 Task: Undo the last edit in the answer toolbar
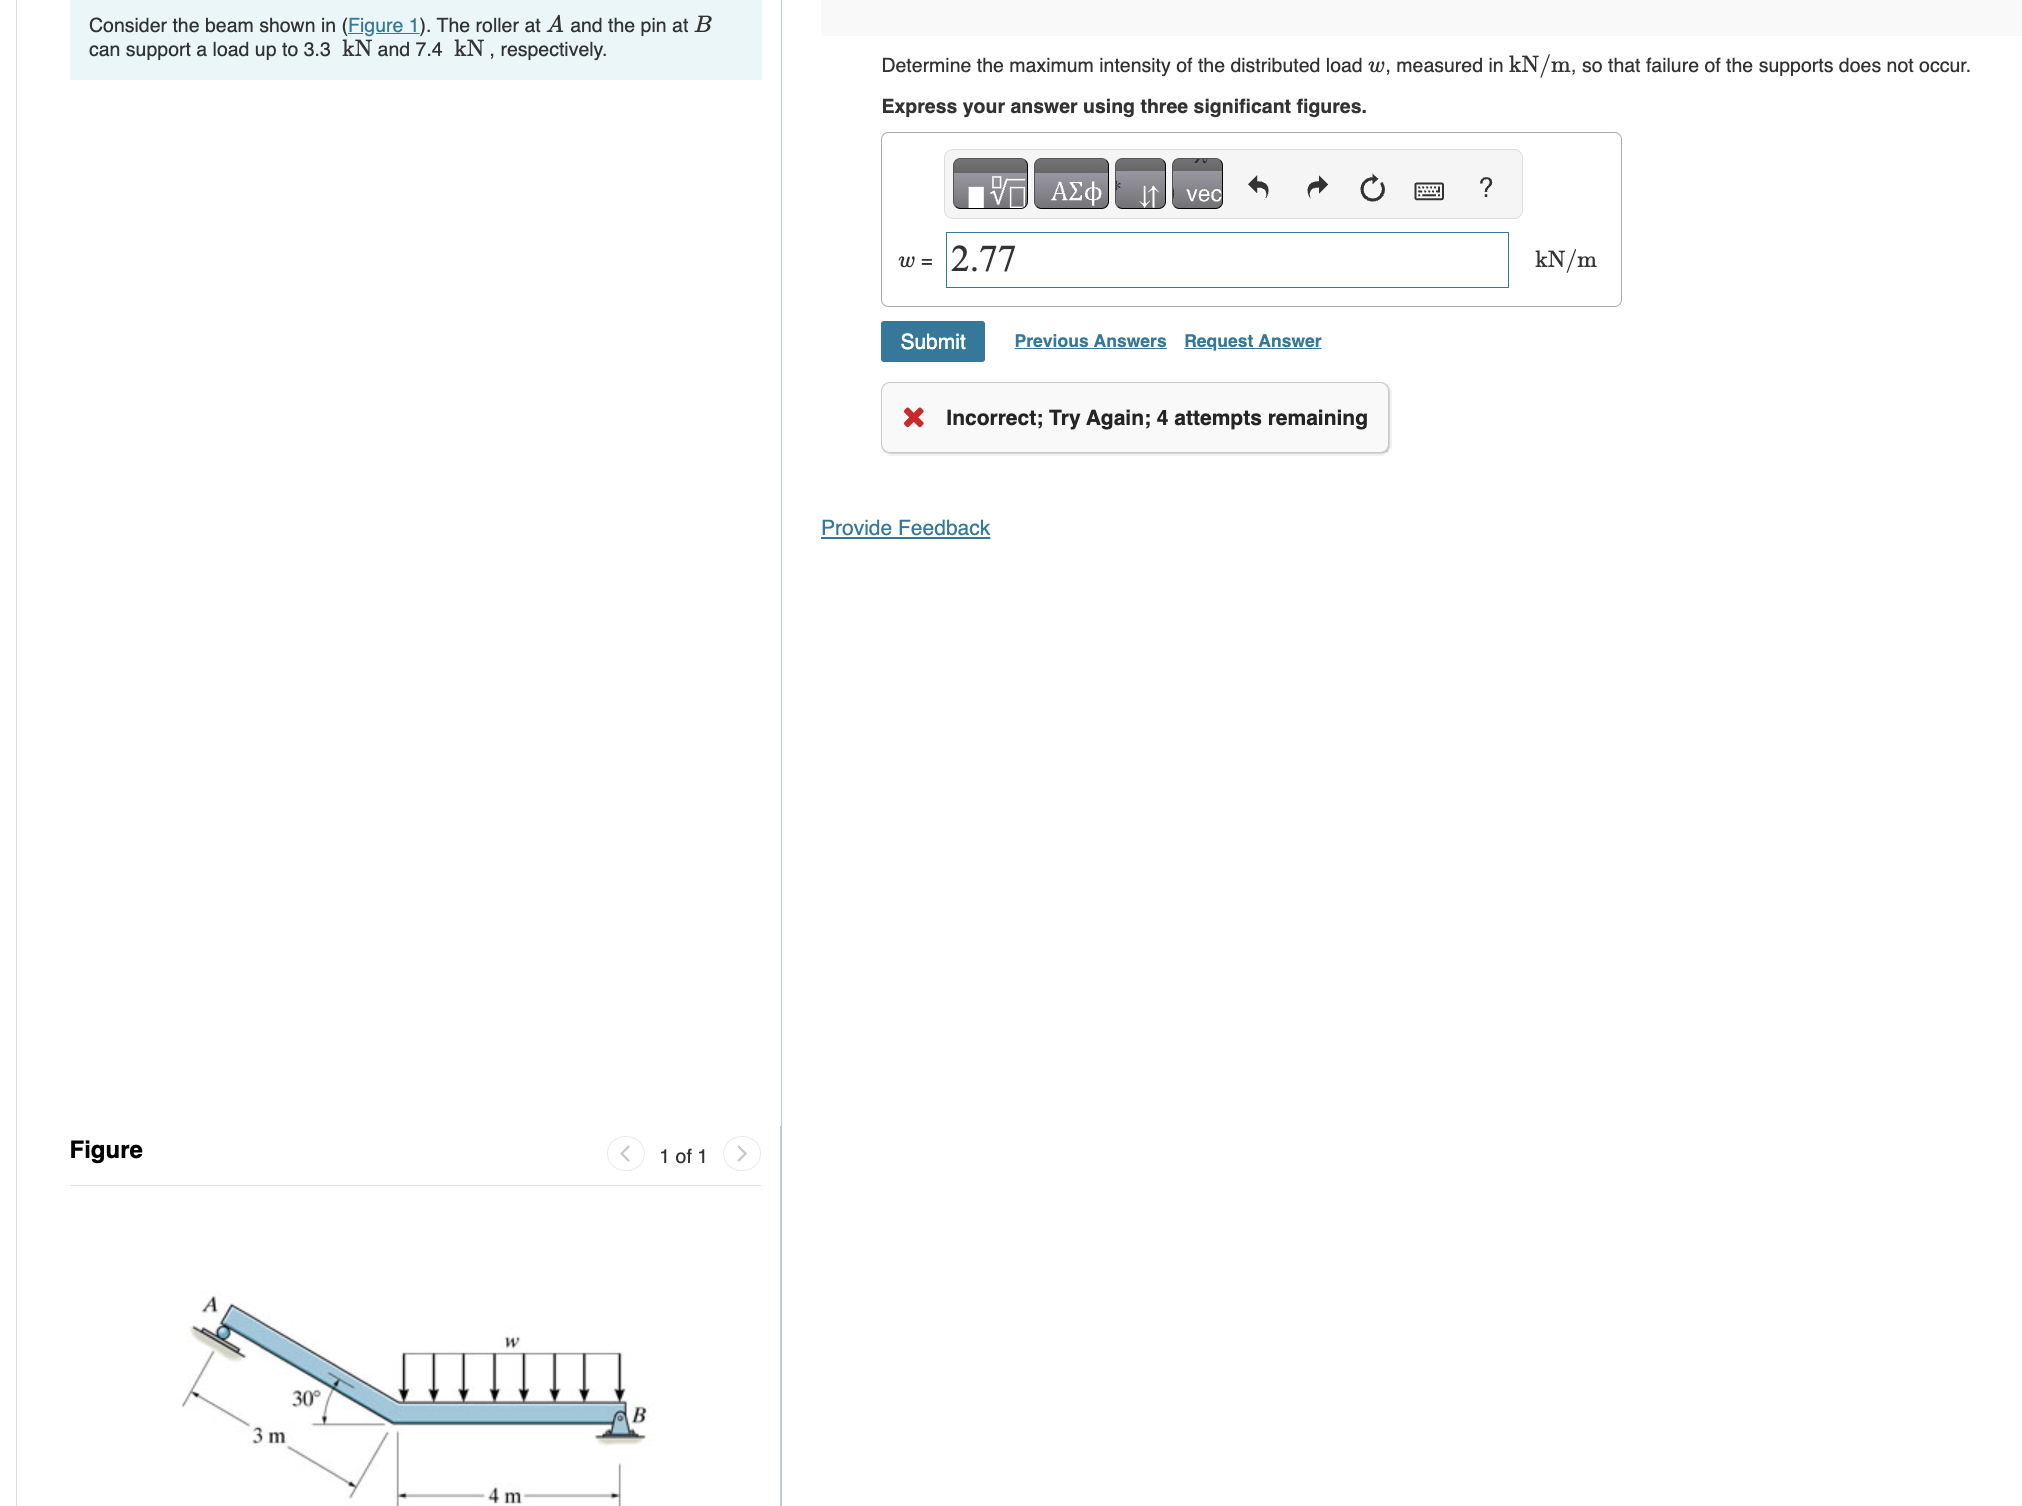[x=1258, y=187]
